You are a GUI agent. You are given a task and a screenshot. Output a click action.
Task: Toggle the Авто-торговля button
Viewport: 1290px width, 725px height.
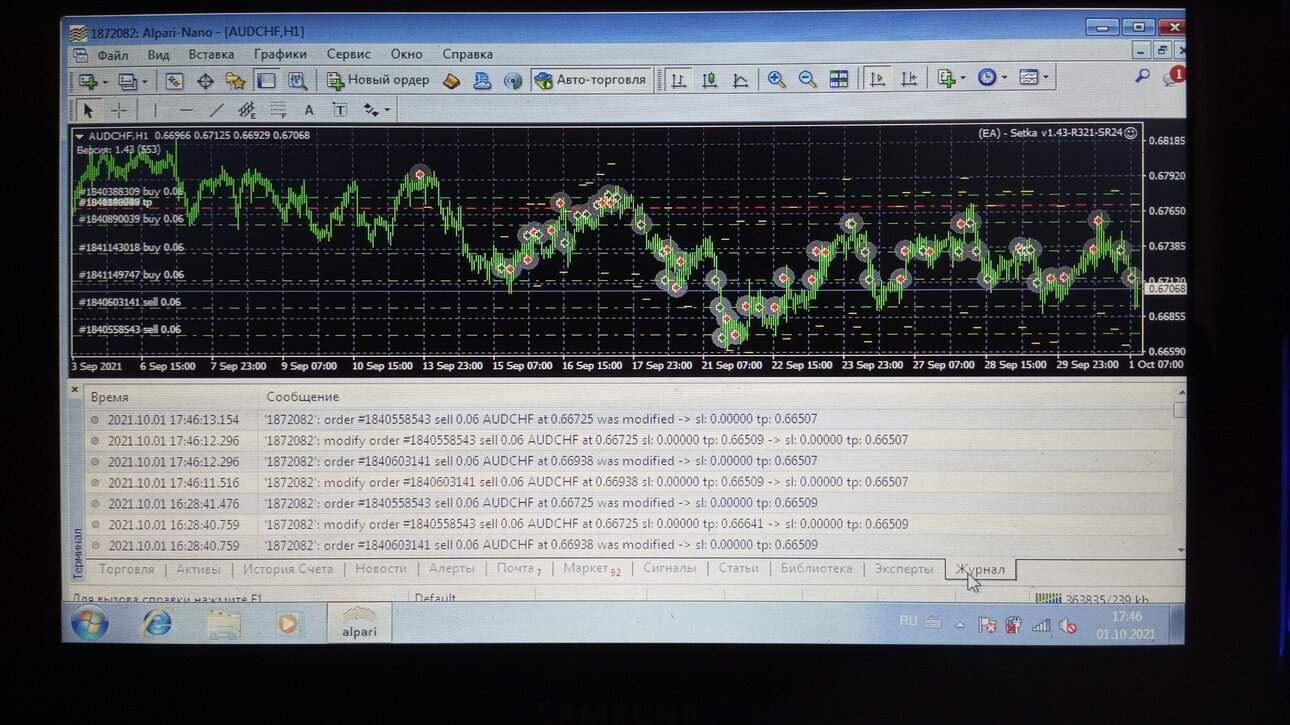click(591, 80)
